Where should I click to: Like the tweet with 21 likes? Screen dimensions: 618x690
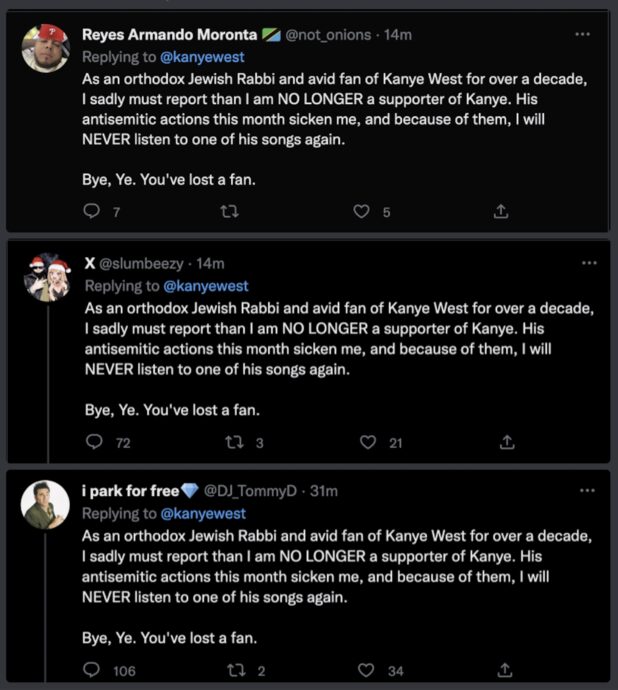367,441
